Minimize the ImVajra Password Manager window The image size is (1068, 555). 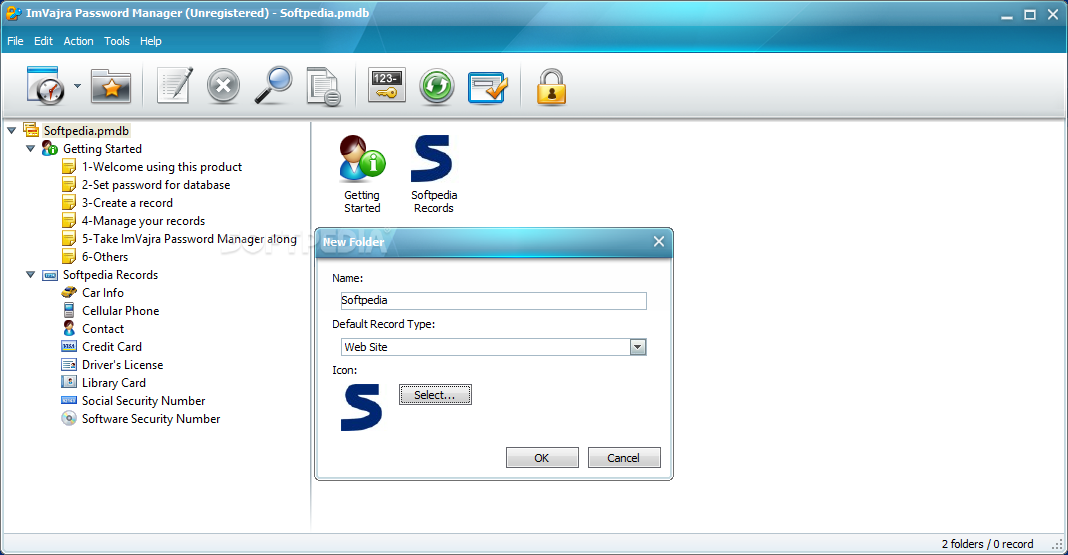(1007, 16)
